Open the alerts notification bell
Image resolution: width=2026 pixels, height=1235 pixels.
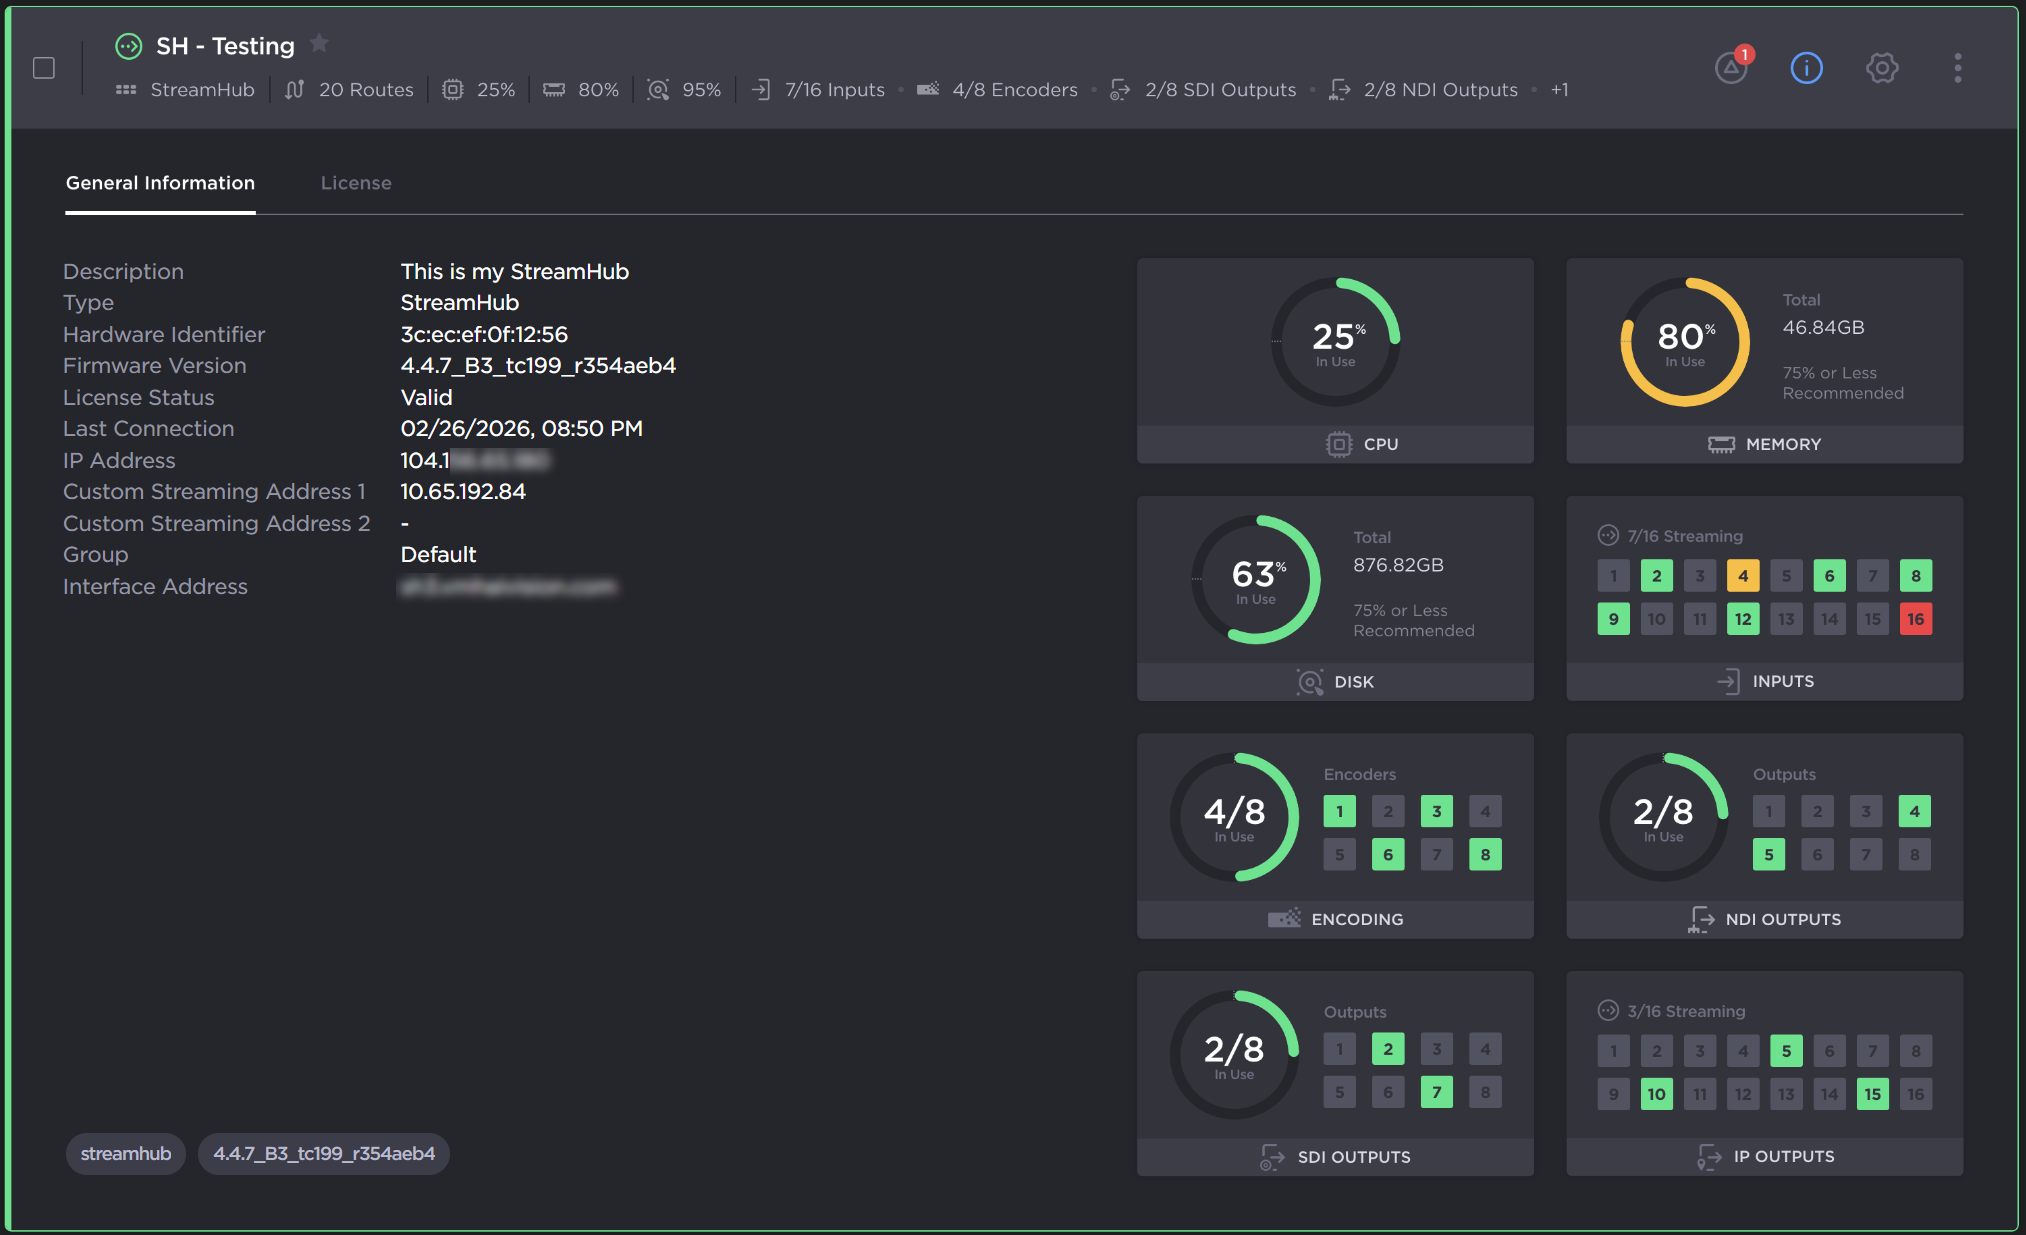1731,70
